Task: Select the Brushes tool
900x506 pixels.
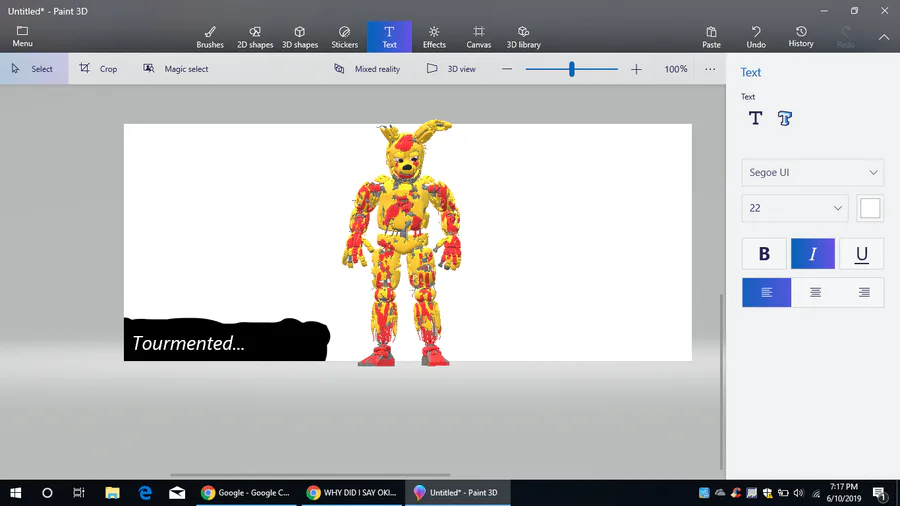Action: [x=210, y=37]
